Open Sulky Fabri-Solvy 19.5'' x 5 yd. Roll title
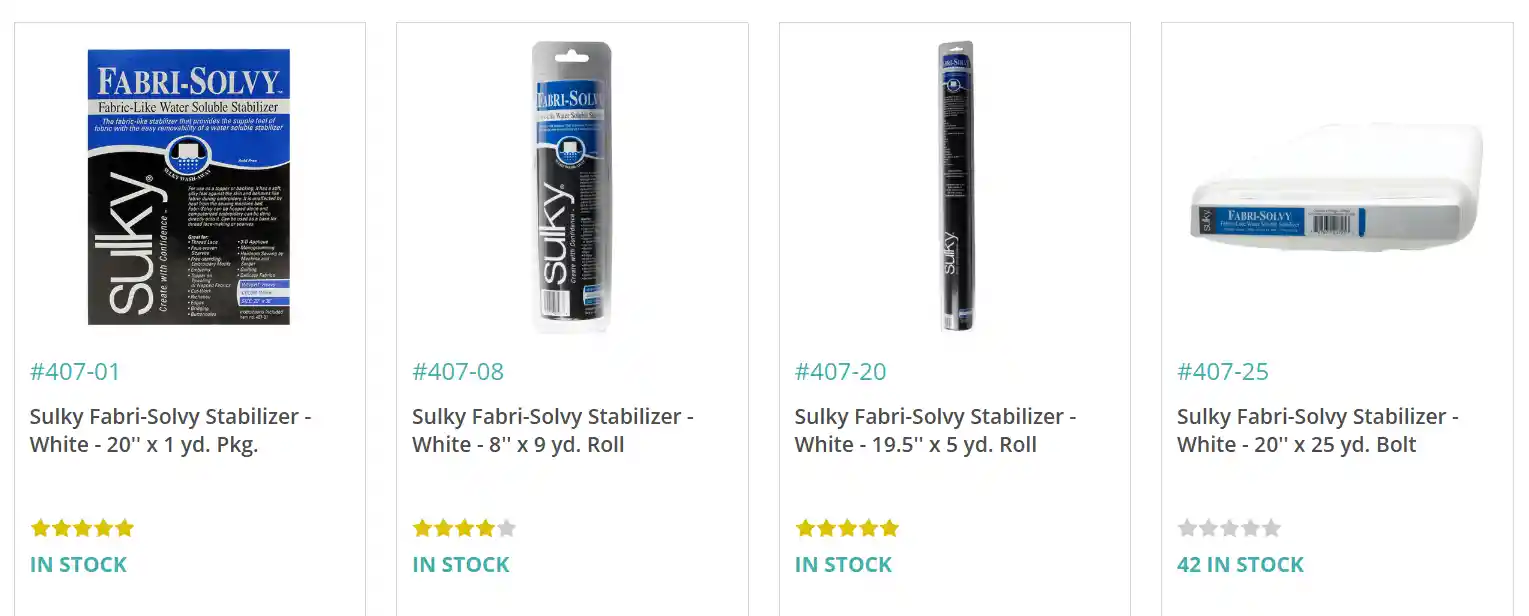The width and height of the screenshot is (1529, 616). (936, 430)
